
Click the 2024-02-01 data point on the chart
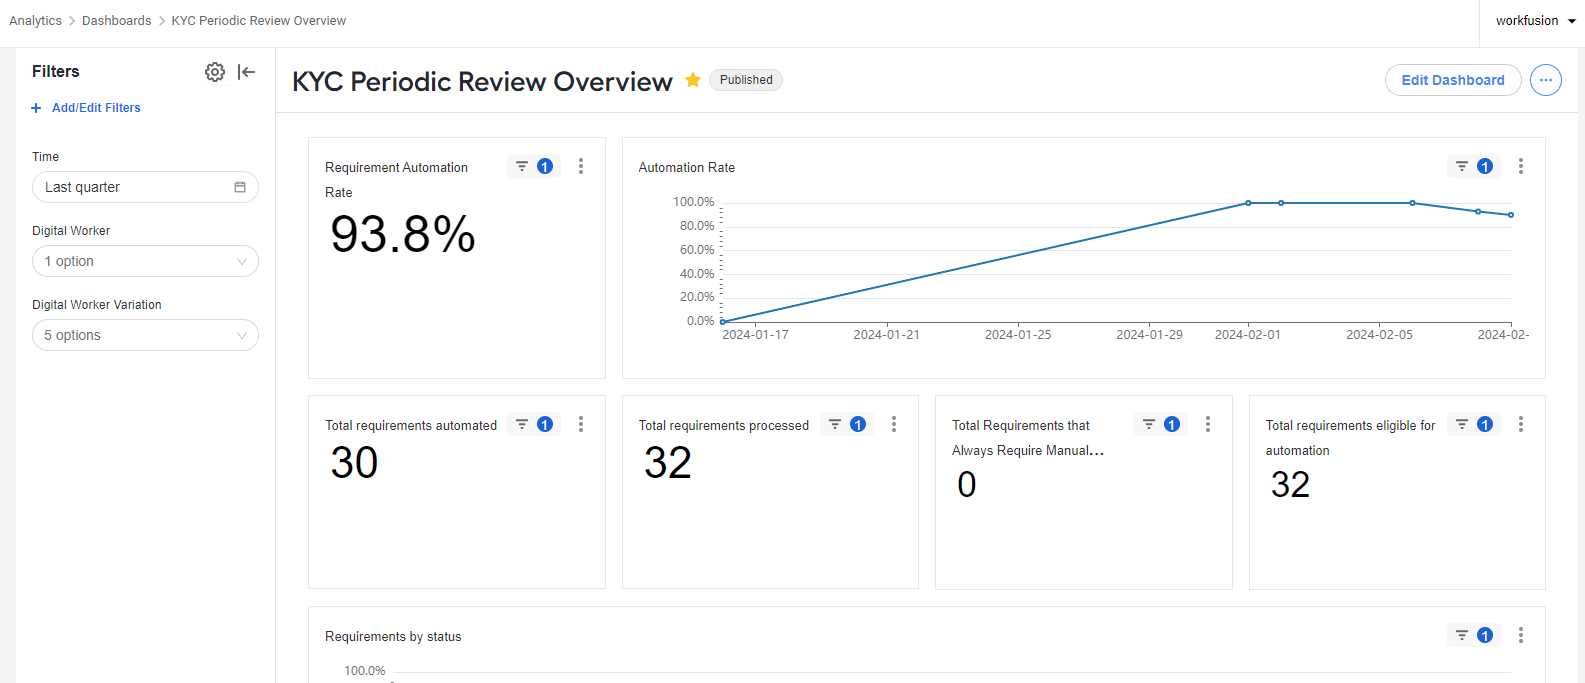1248,203
